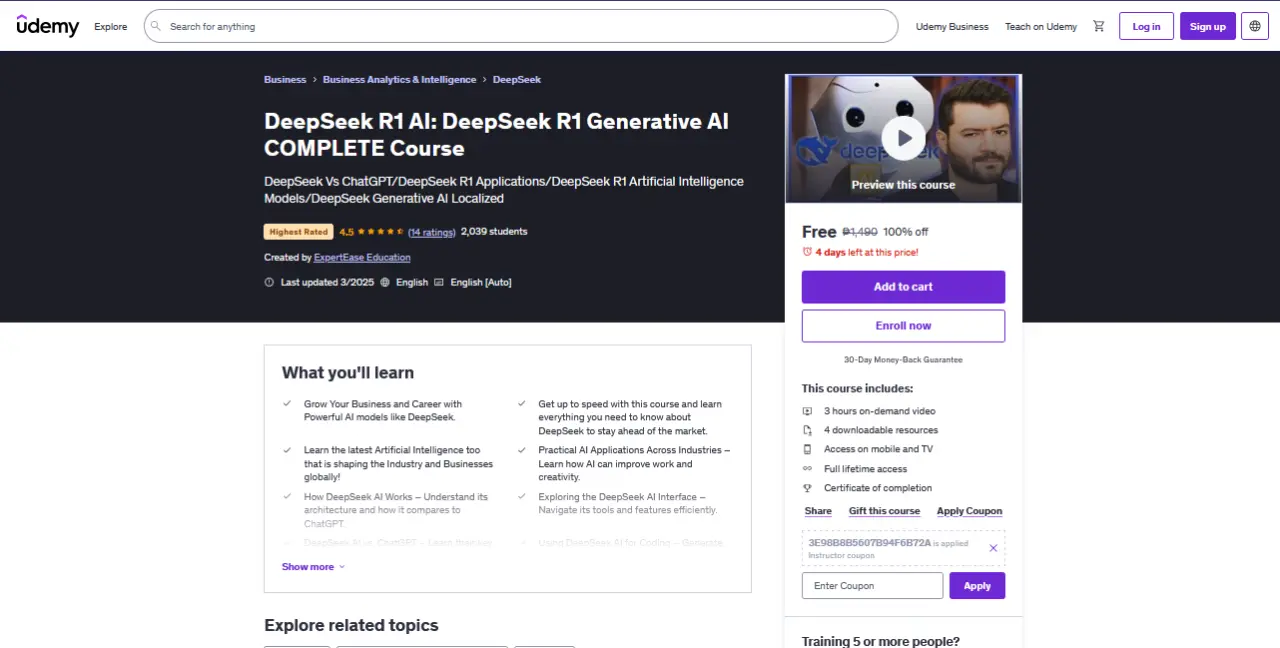This screenshot has width=1280, height=648.
Task: Click the 'Free' price text
Action: tap(819, 232)
